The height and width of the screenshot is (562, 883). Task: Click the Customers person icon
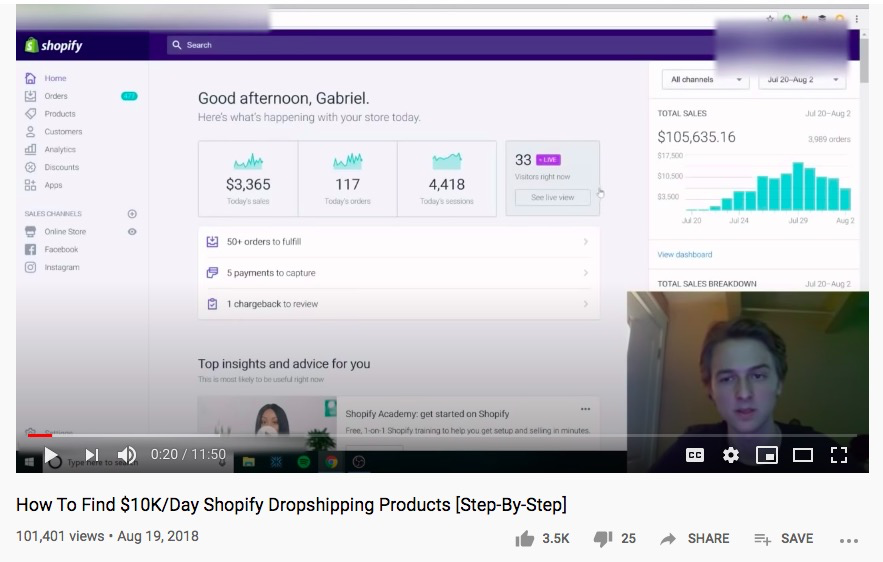pyautogui.click(x=30, y=132)
